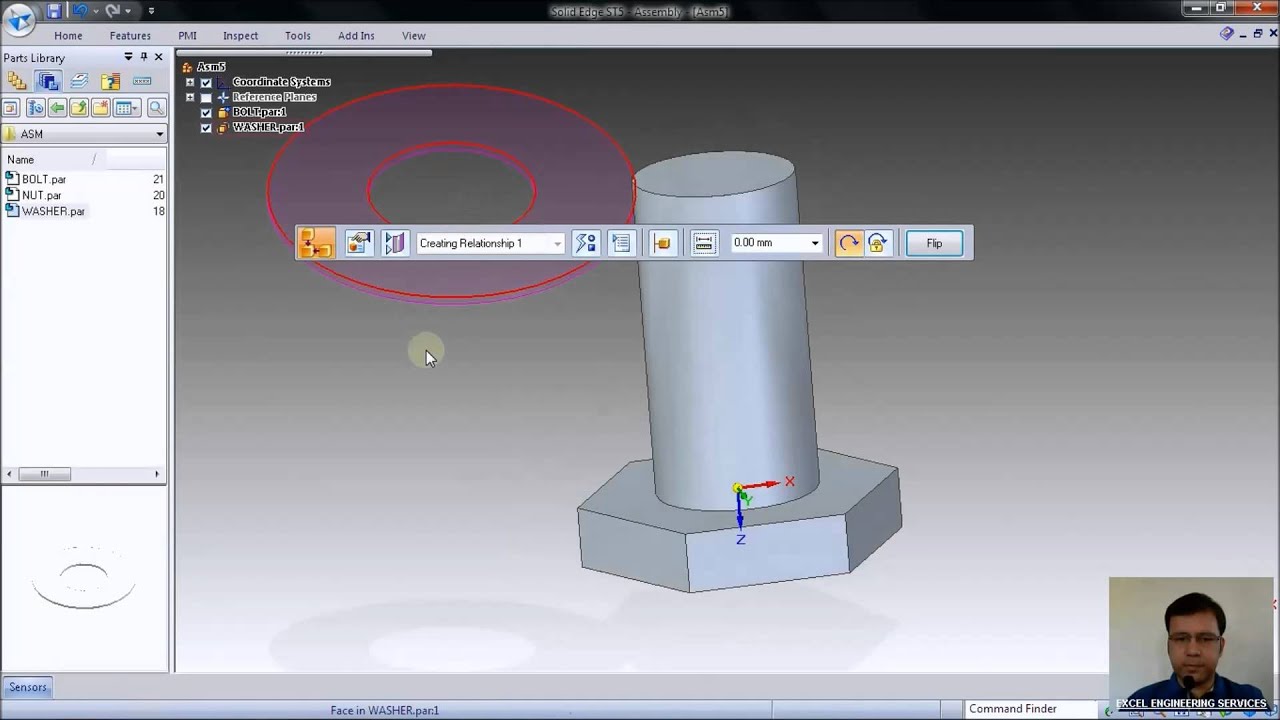Image resolution: width=1280 pixels, height=720 pixels.
Task: Save the assembly with the floppy disk icon
Action: [x=54, y=11]
